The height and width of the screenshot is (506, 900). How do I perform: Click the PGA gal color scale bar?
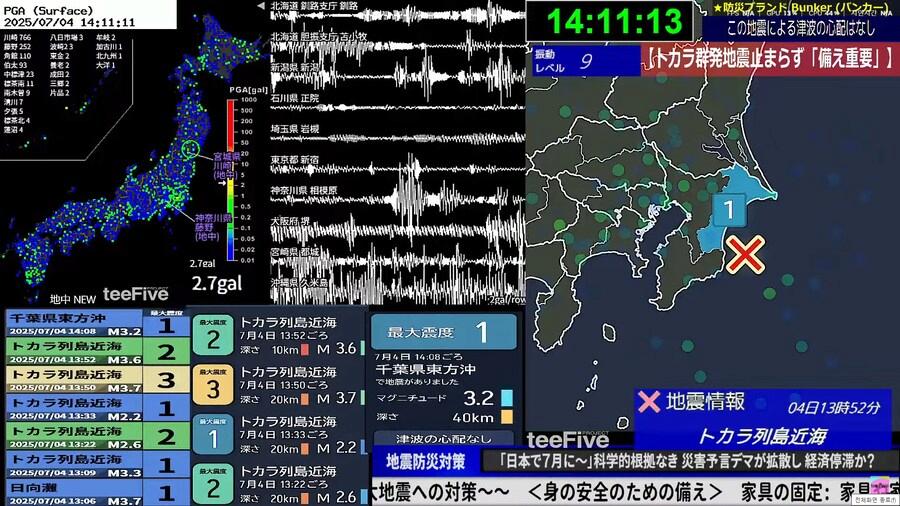click(232, 175)
